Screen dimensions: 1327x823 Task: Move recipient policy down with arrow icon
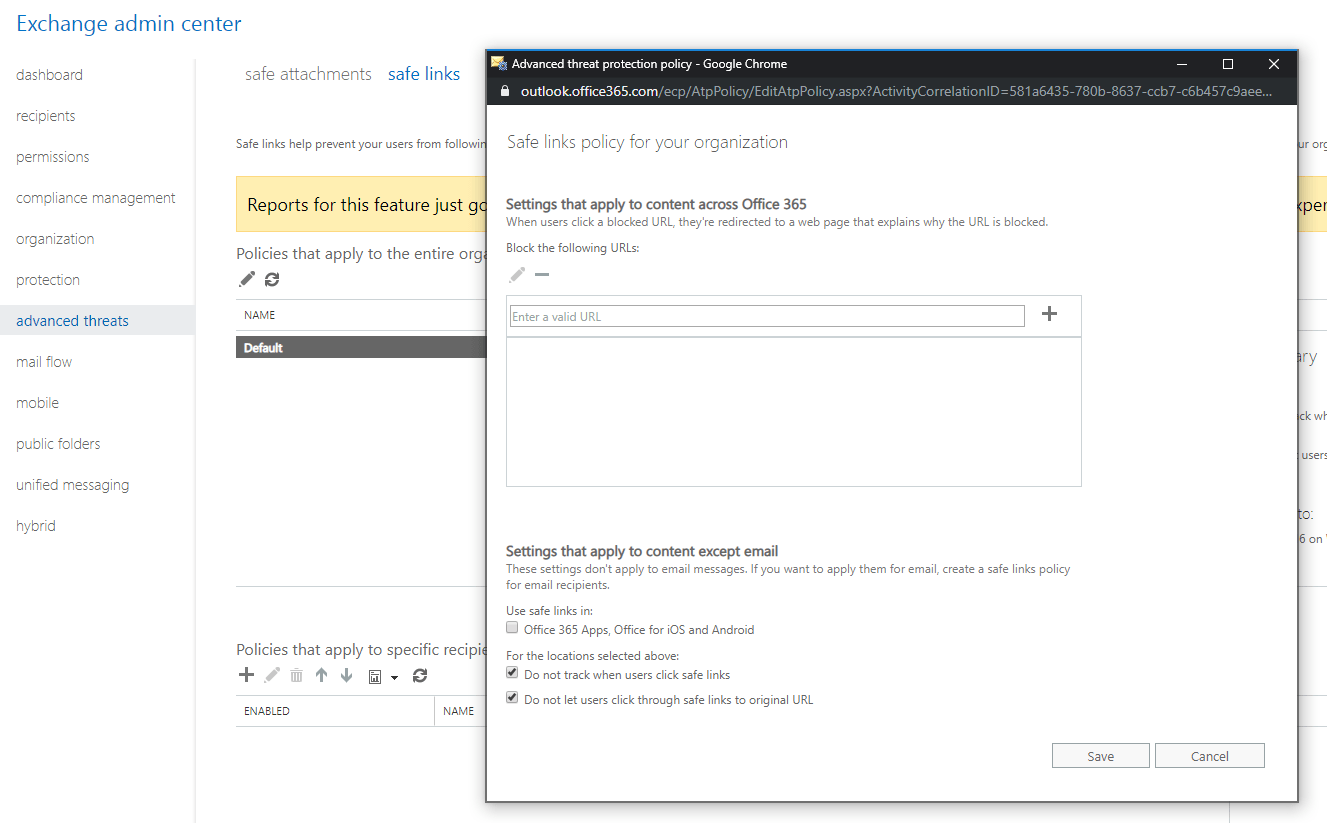[346, 675]
